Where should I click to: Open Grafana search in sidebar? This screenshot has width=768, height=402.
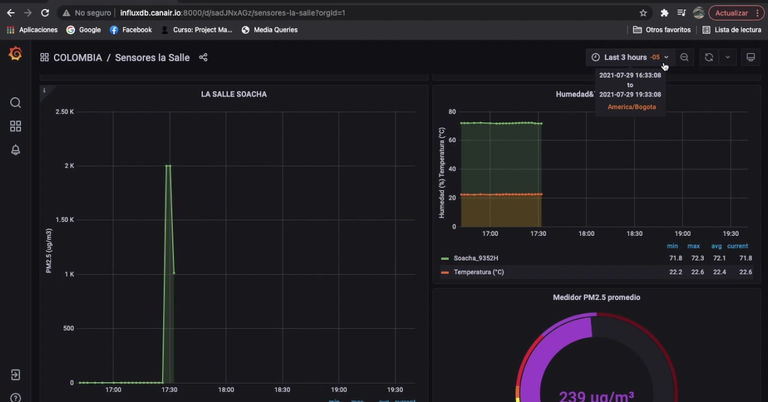pos(15,102)
